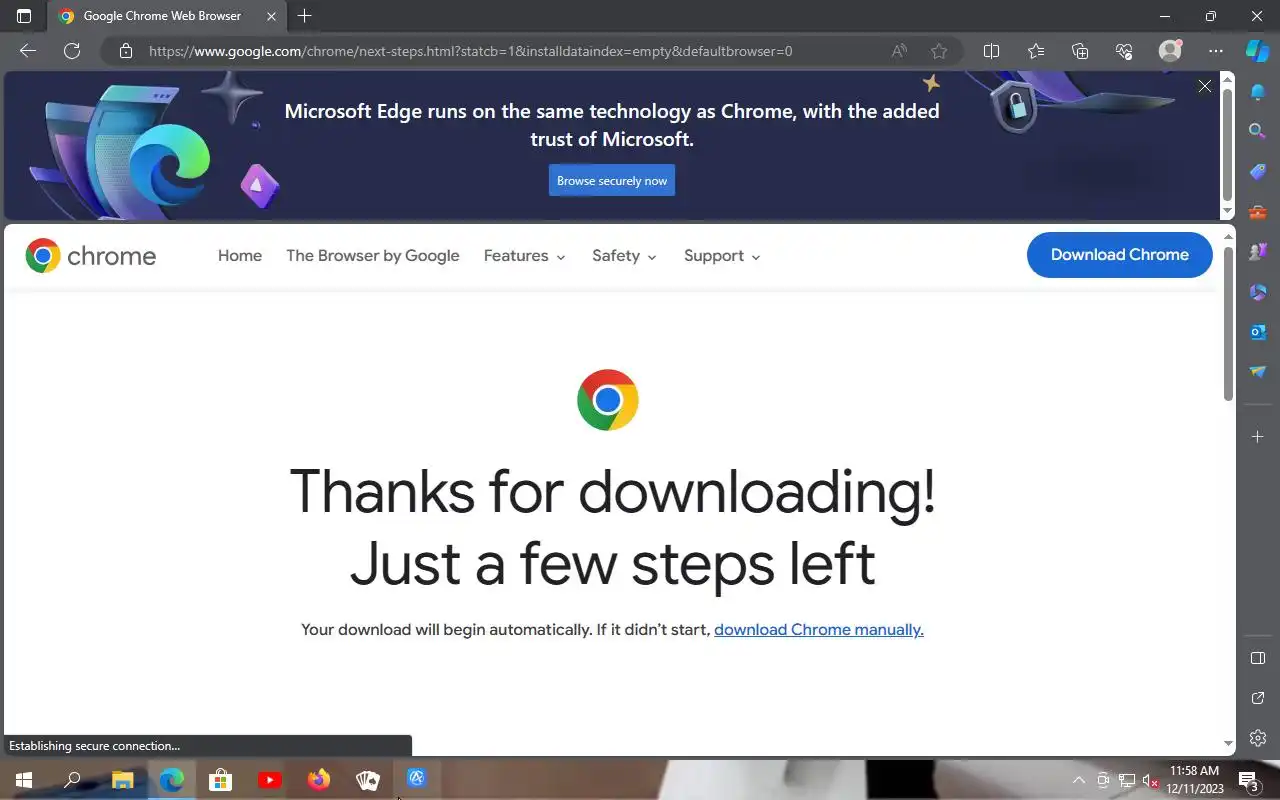Open sidebar notifications bell icon
Viewport: 1280px width, 800px height.
tap(1258, 92)
